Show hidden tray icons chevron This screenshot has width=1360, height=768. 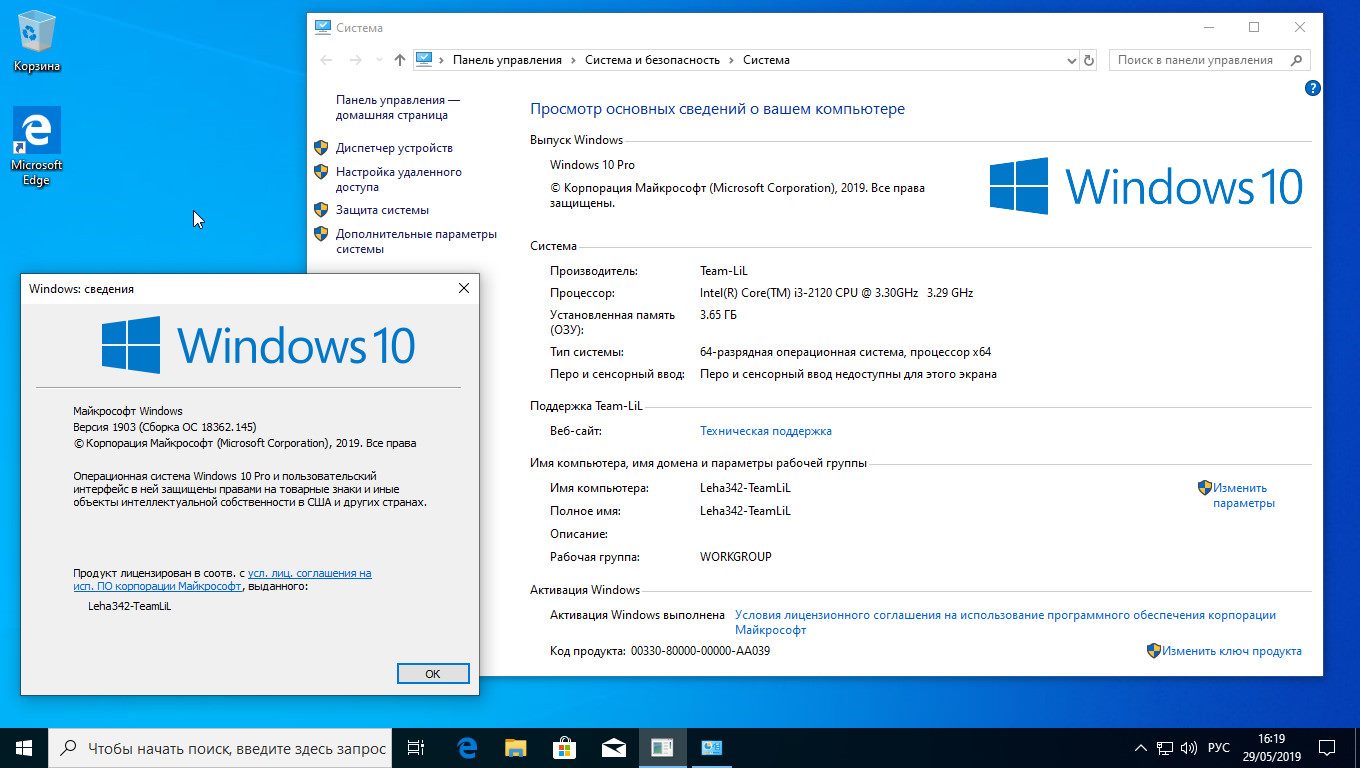coord(1141,748)
